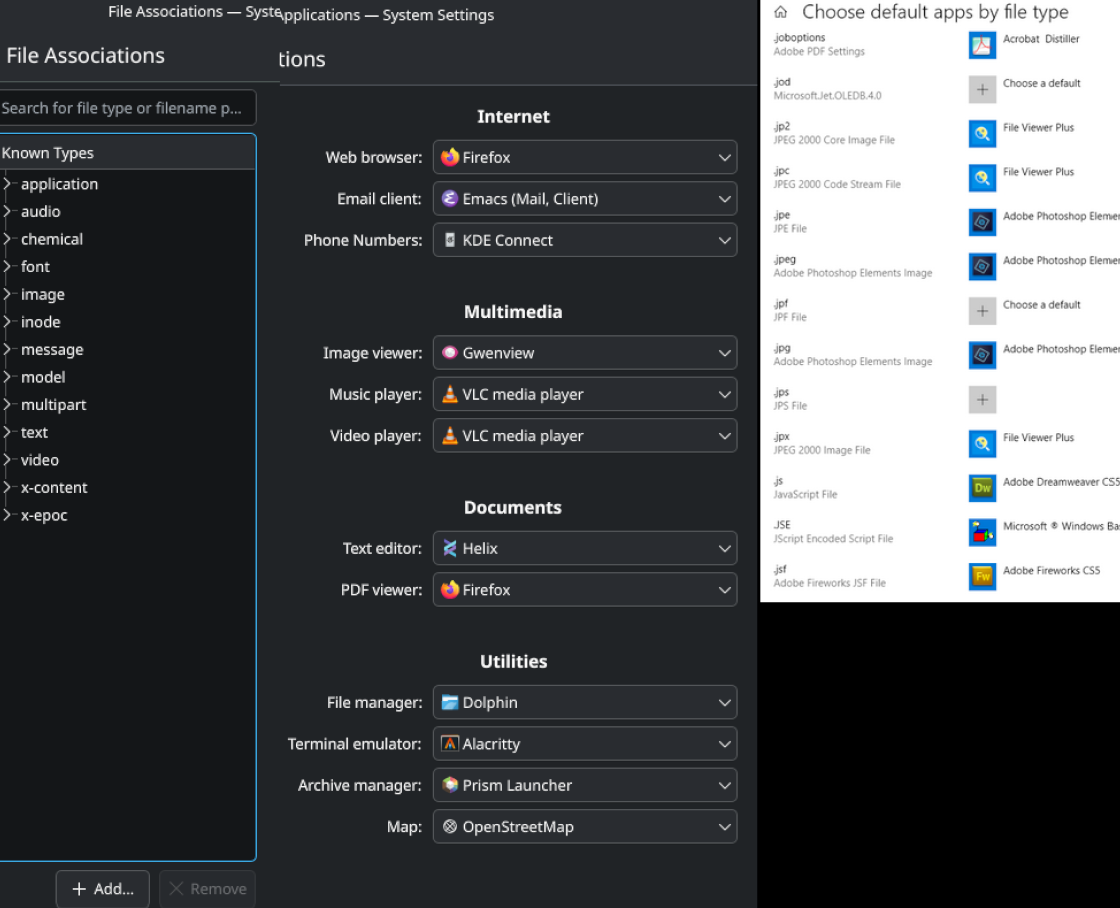Click the Dreamweaver icon for .js
The height and width of the screenshot is (908, 1120).
(982, 489)
